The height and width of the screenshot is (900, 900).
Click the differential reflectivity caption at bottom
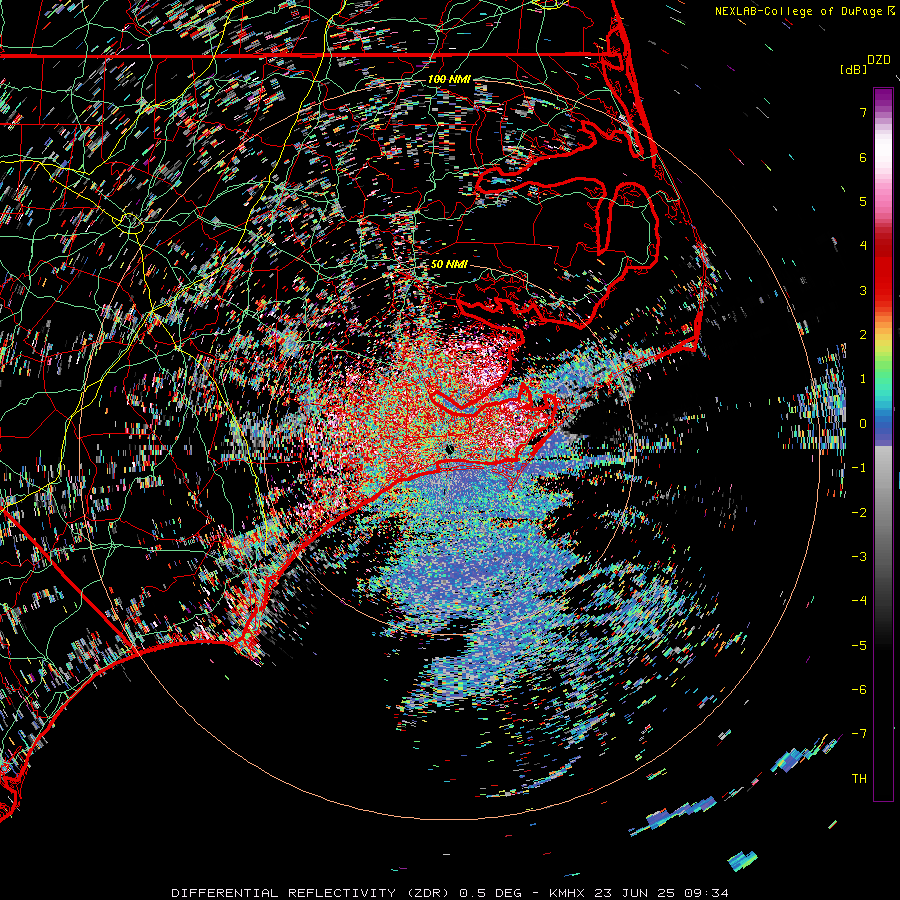pos(450,893)
